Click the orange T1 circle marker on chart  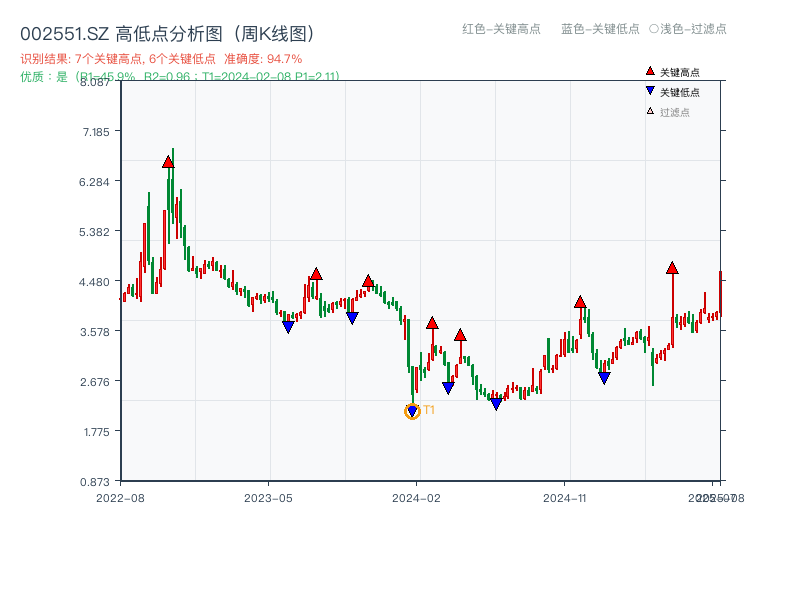click(413, 411)
